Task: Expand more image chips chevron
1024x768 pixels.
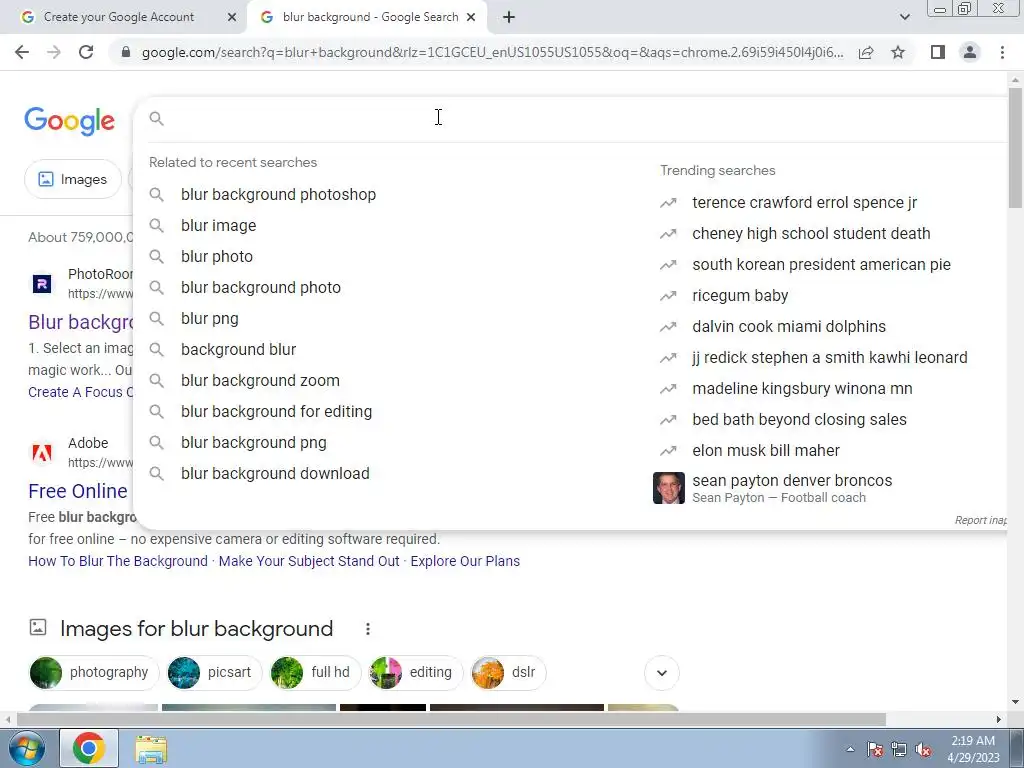Action: (662, 673)
